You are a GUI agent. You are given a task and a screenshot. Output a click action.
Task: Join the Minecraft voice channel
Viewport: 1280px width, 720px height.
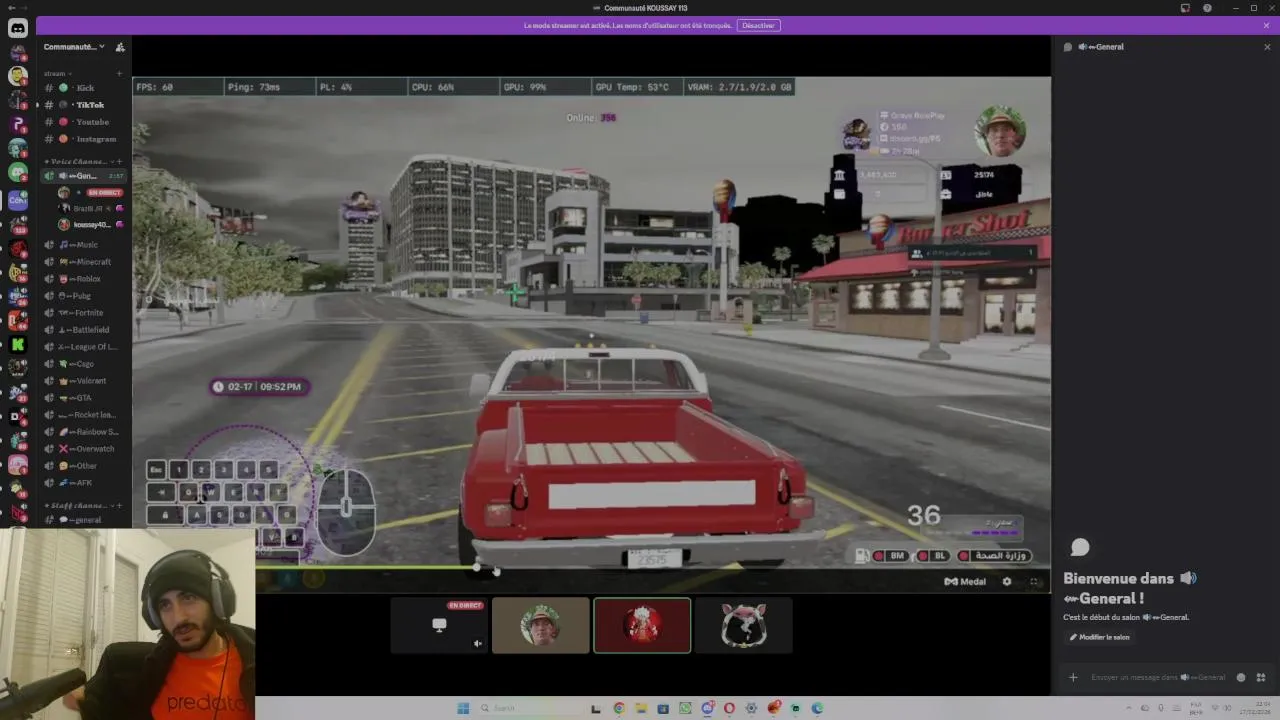[x=84, y=262]
